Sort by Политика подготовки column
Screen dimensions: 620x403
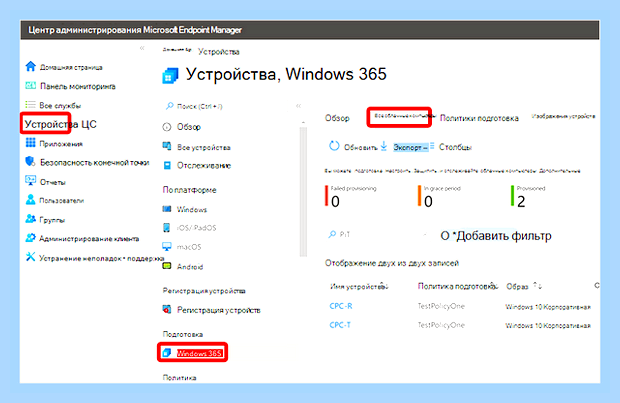pos(457,286)
